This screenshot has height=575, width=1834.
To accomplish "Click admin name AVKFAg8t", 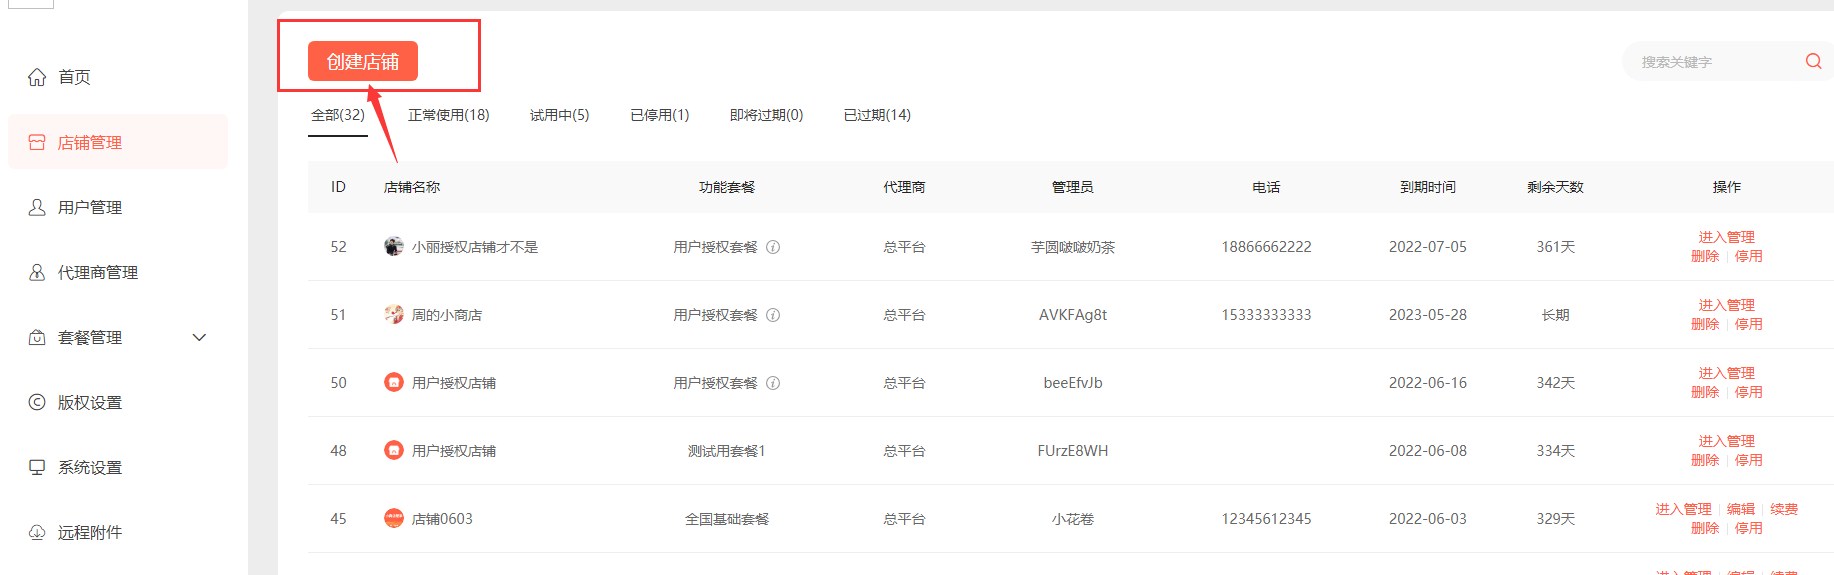I will click(x=1073, y=315).
